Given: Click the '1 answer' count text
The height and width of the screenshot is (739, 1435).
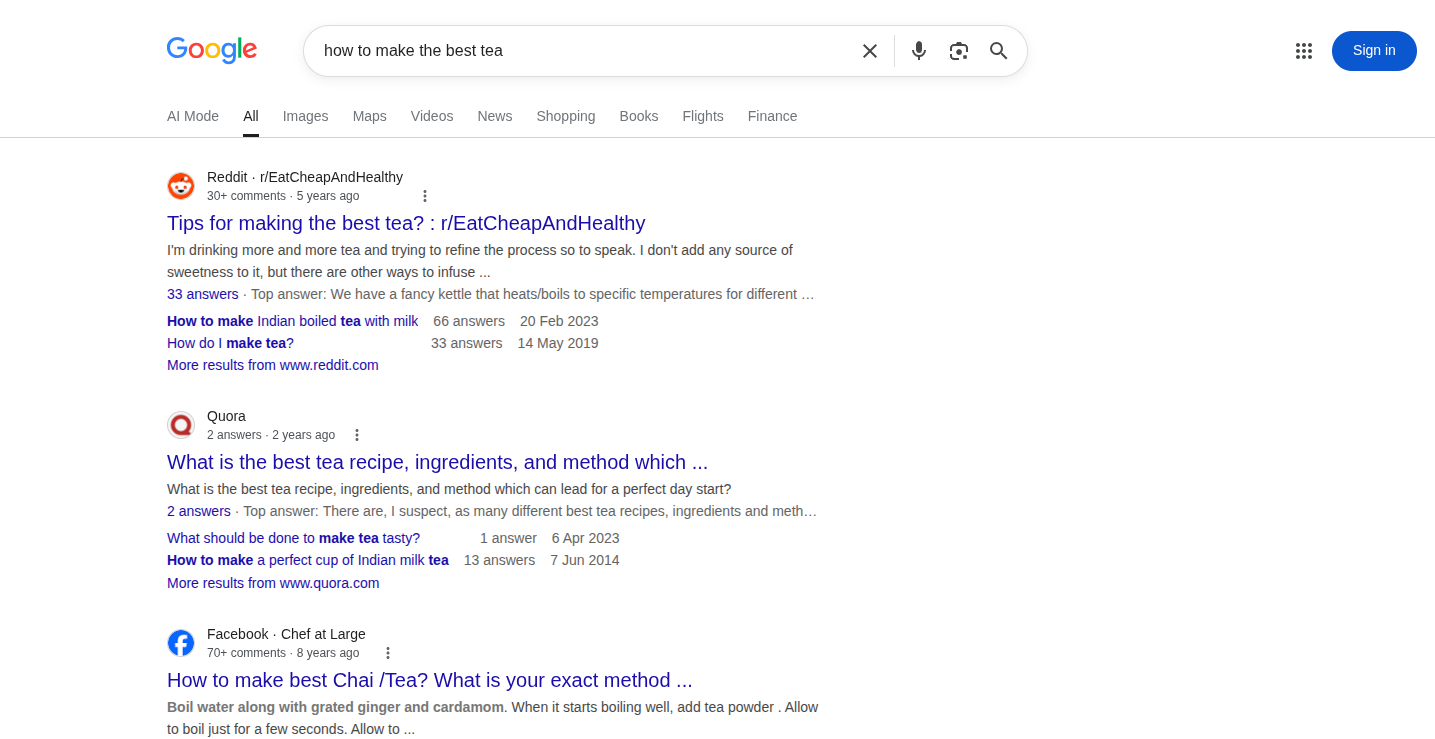Looking at the screenshot, I should (508, 538).
